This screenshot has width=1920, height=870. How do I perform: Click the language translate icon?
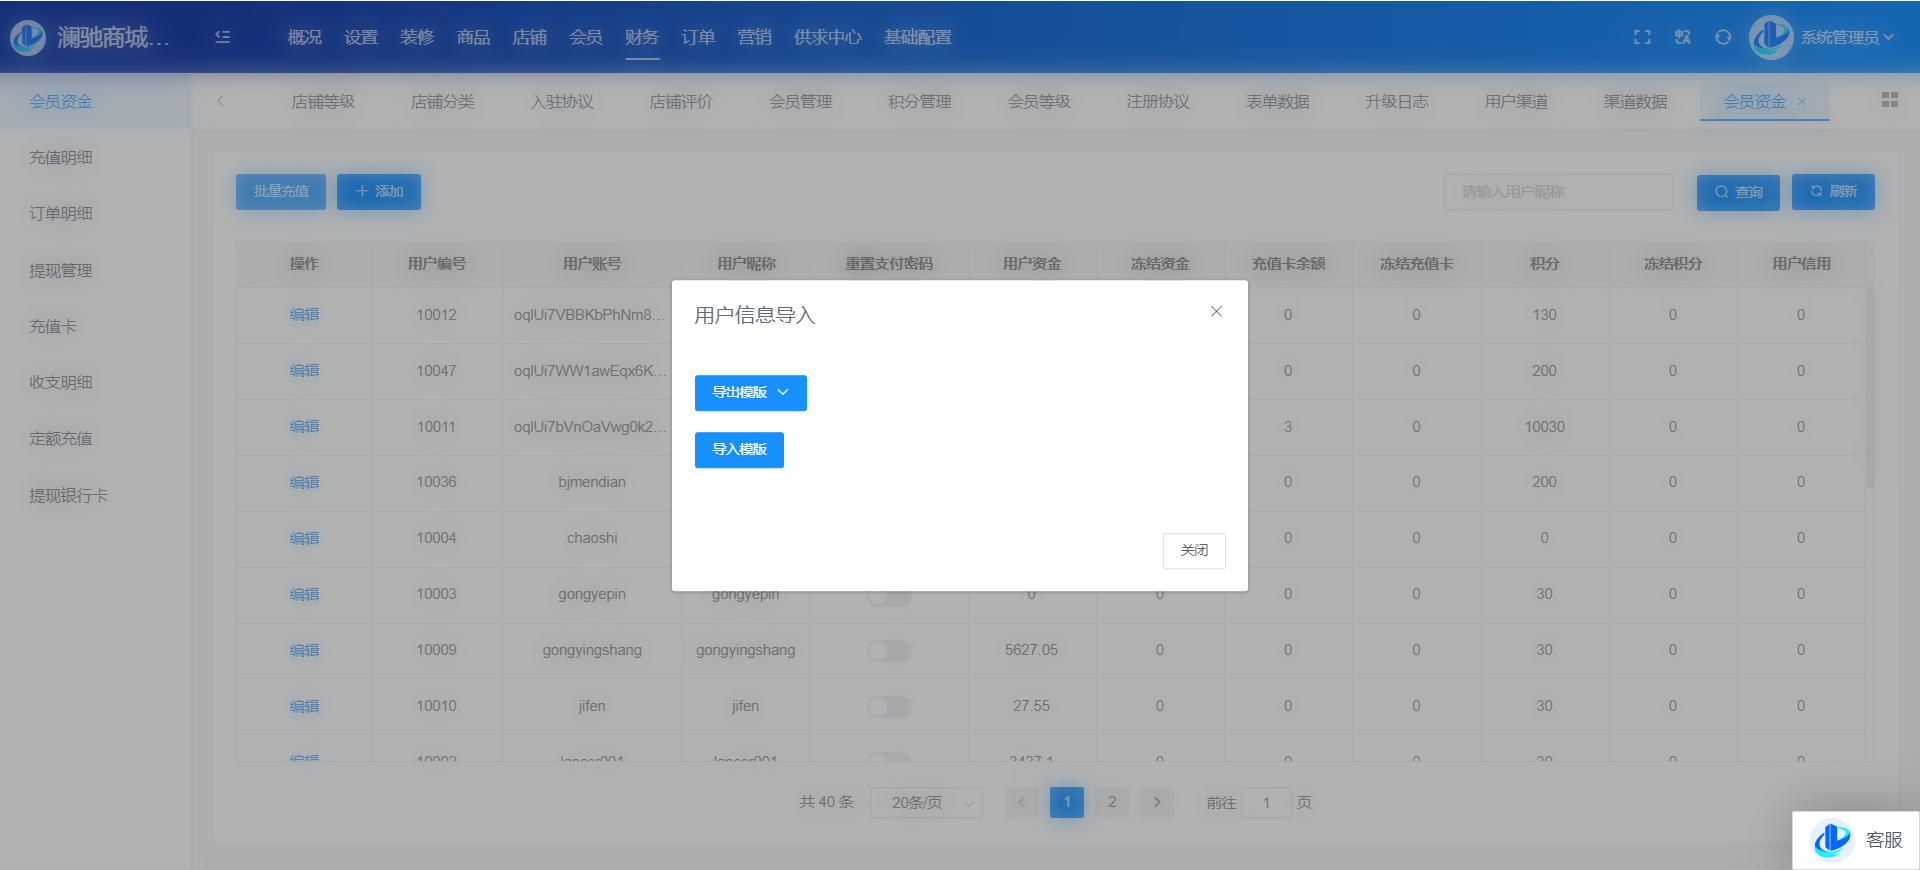pyautogui.click(x=1683, y=37)
